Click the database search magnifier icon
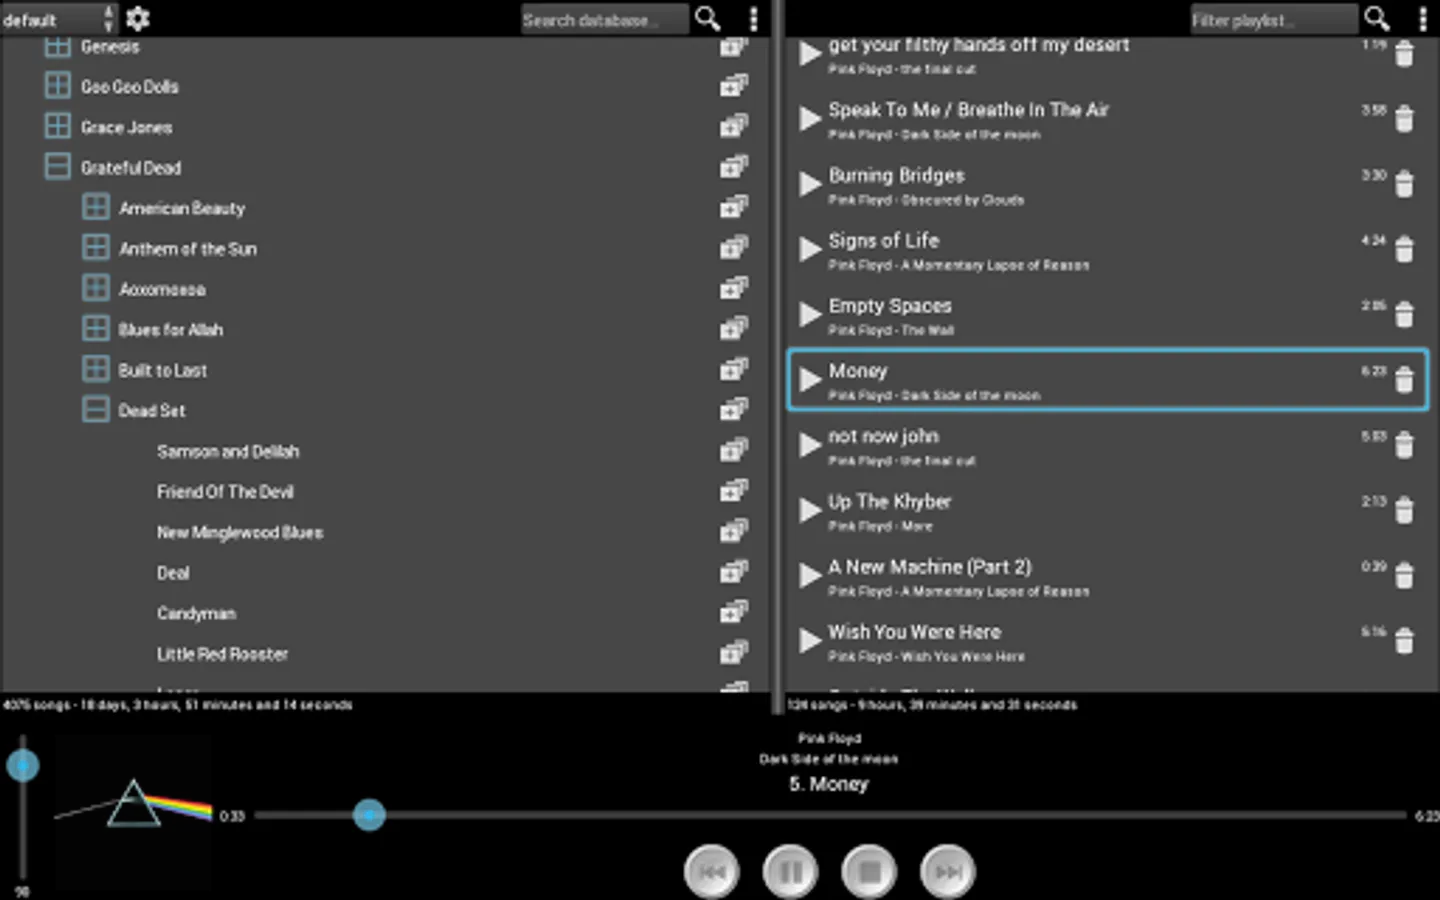The height and width of the screenshot is (900, 1440). (x=708, y=19)
